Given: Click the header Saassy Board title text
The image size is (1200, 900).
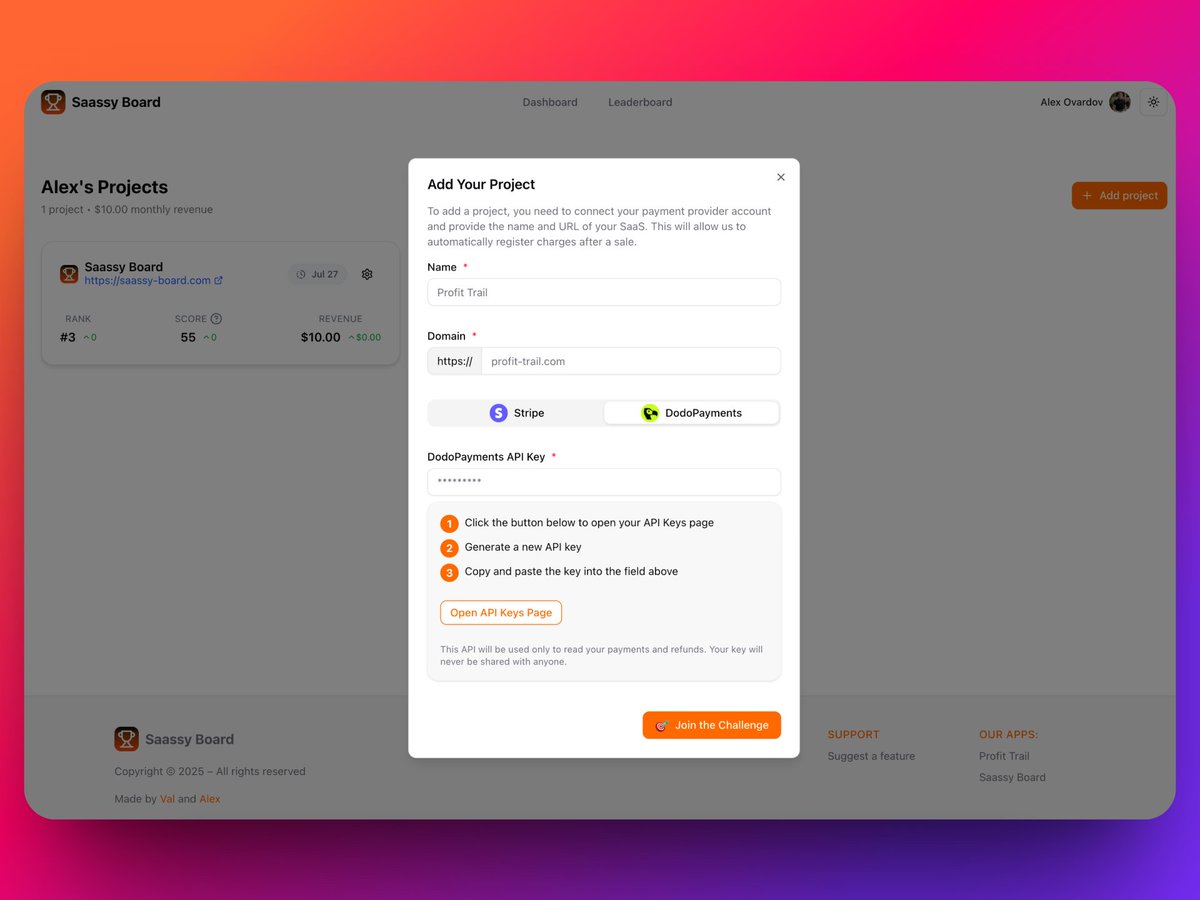Looking at the screenshot, I should (116, 102).
